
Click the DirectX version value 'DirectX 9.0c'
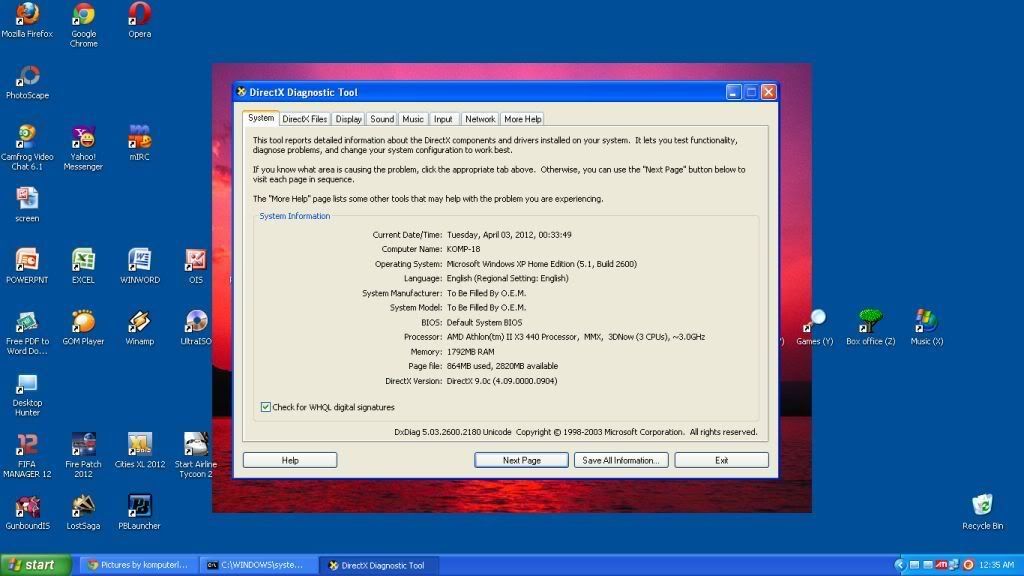468,381
